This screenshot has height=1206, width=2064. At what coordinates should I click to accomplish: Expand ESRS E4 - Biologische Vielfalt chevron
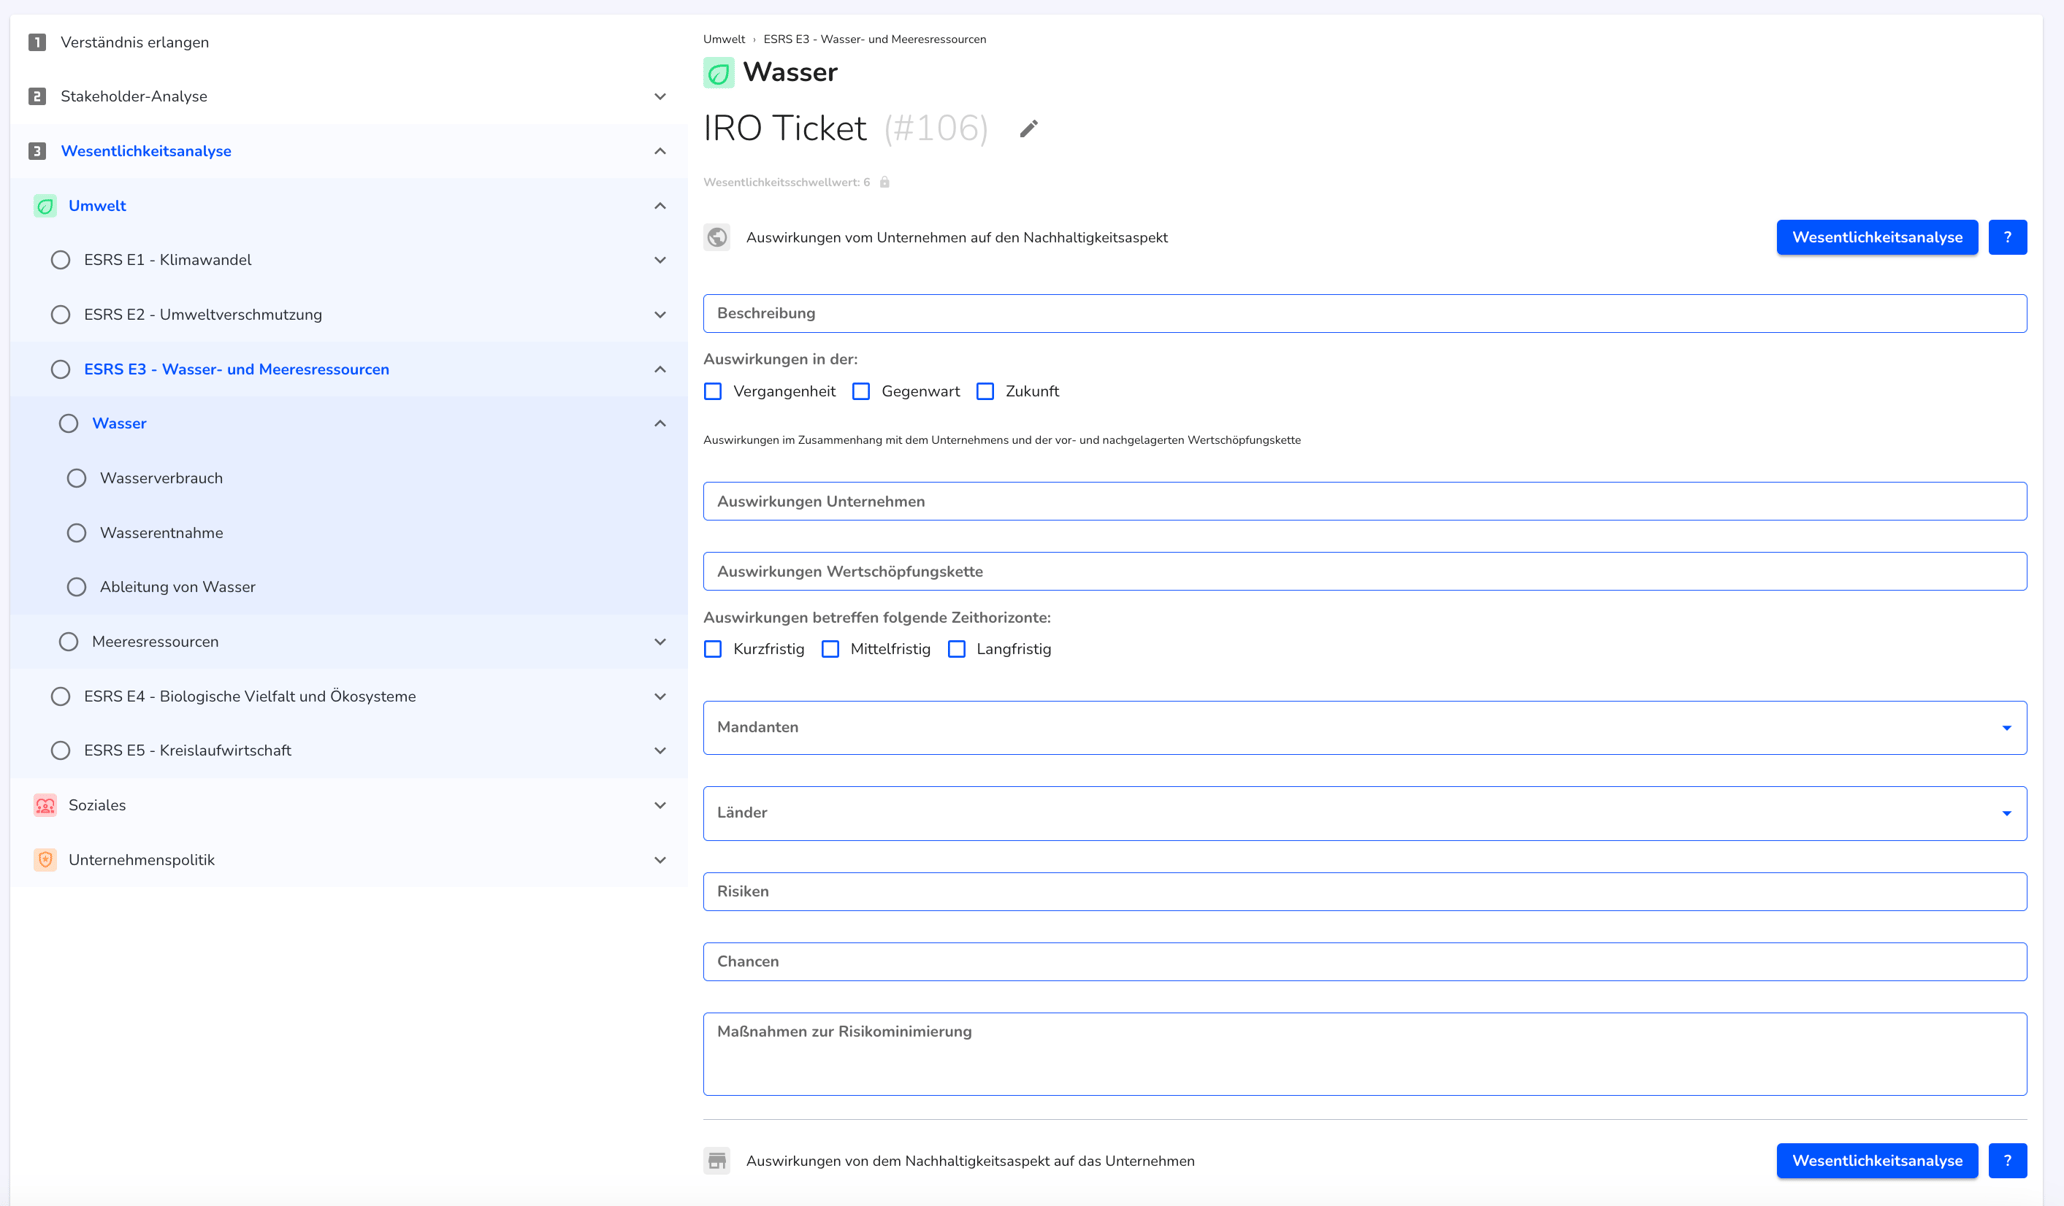pyautogui.click(x=660, y=696)
